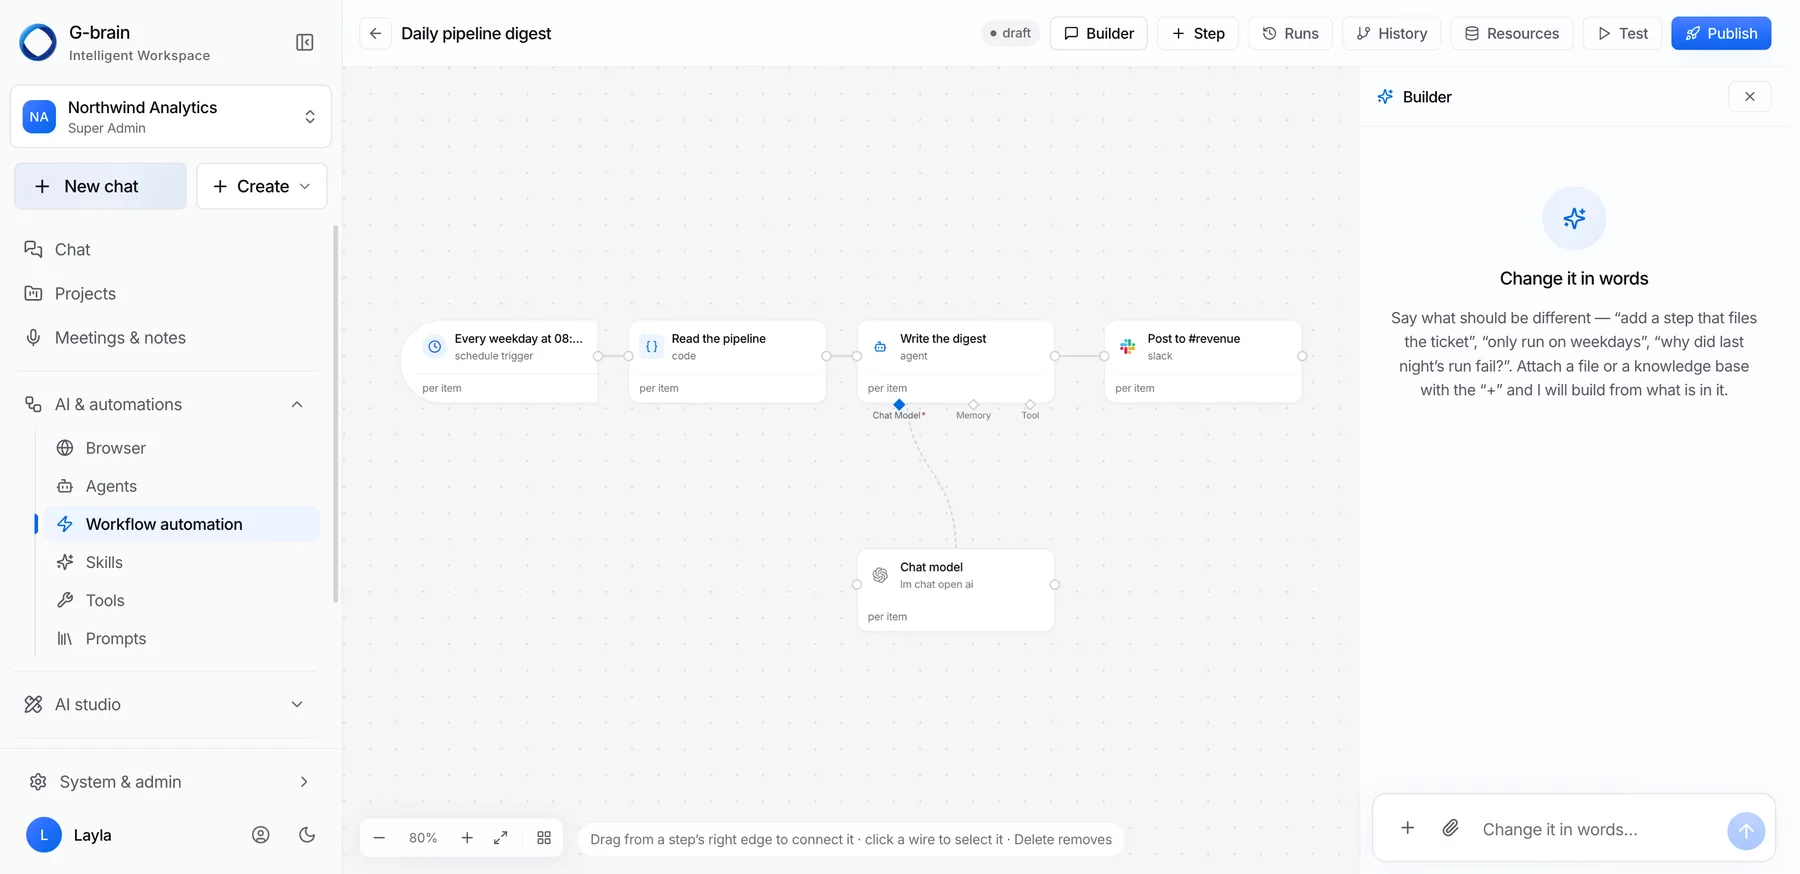Open the Resources view
1800x874 pixels.
[1511, 33]
